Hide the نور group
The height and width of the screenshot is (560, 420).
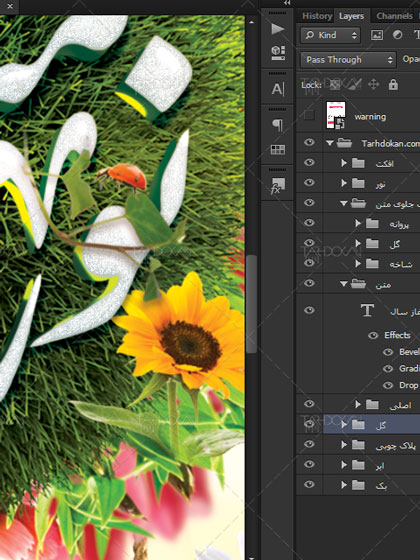[309, 182]
